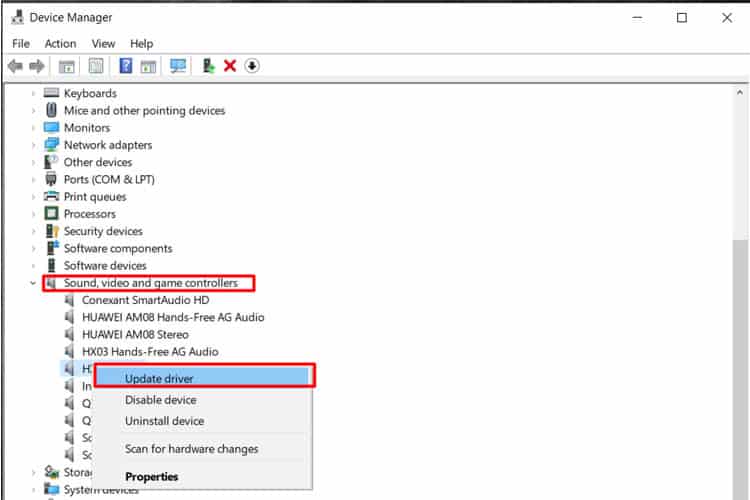The height and width of the screenshot is (500, 750).
Task: Click the action pane toolbar icon beside Help
Action: pyautogui.click(x=148, y=66)
